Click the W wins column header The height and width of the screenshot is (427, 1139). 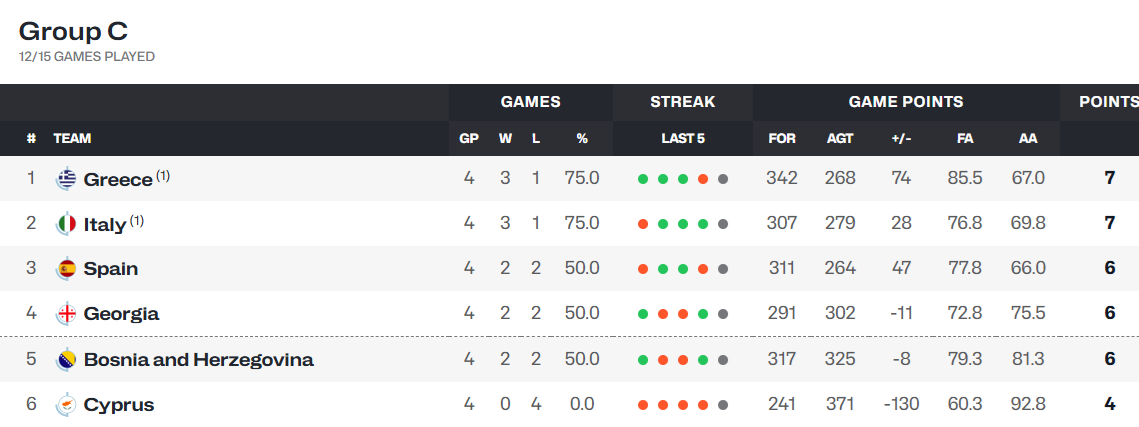(506, 138)
